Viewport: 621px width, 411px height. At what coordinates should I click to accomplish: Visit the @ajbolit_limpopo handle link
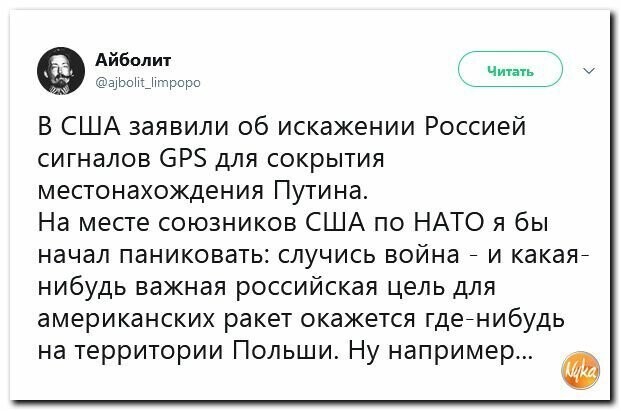point(148,83)
